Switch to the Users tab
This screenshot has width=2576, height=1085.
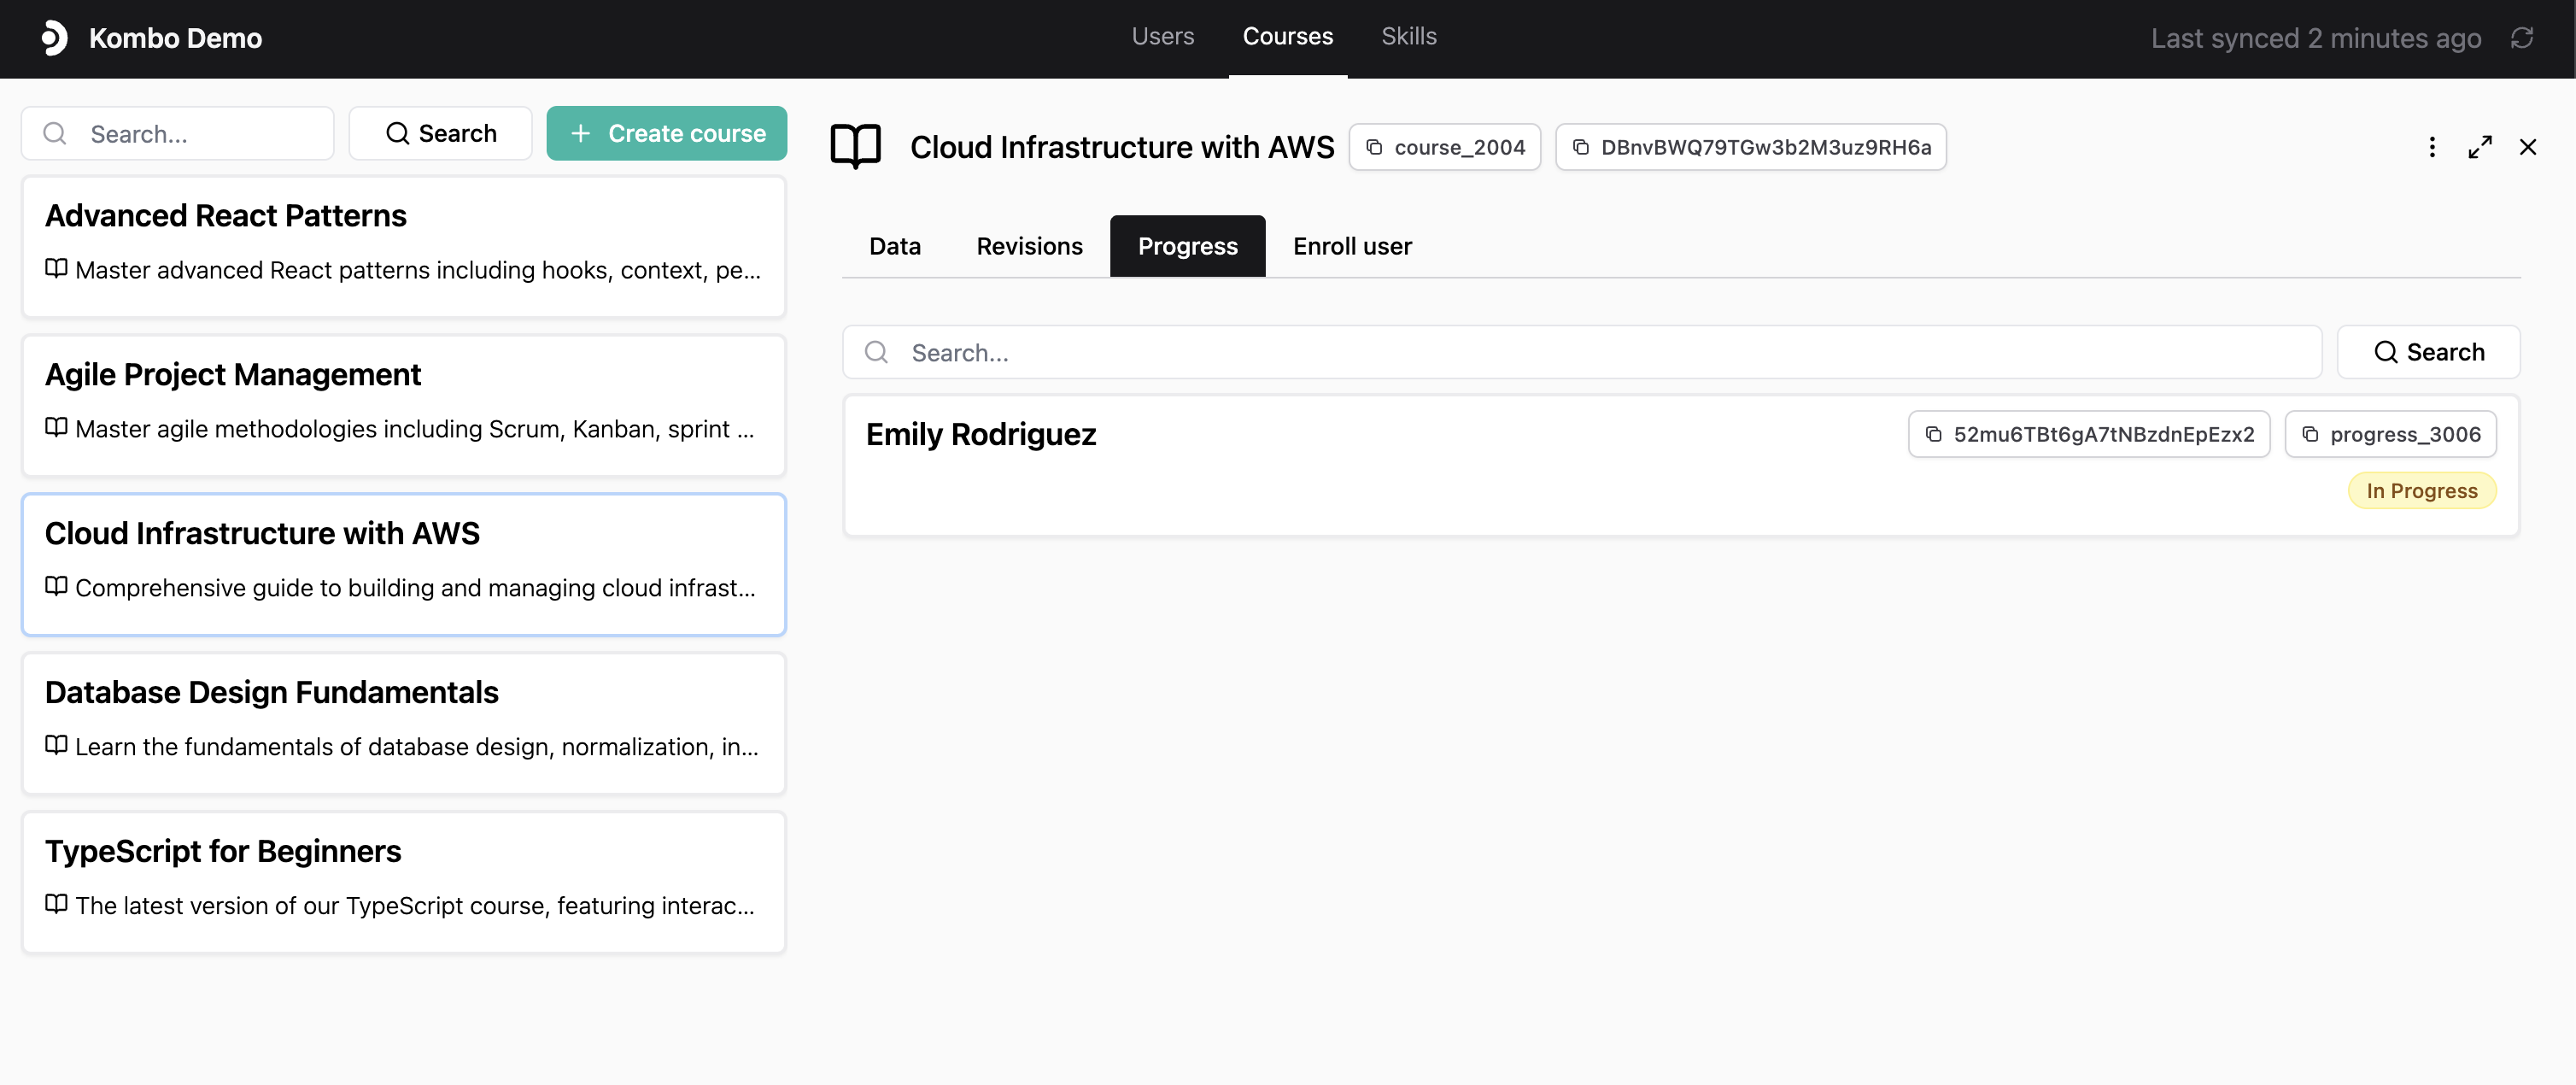click(1162, 37)
